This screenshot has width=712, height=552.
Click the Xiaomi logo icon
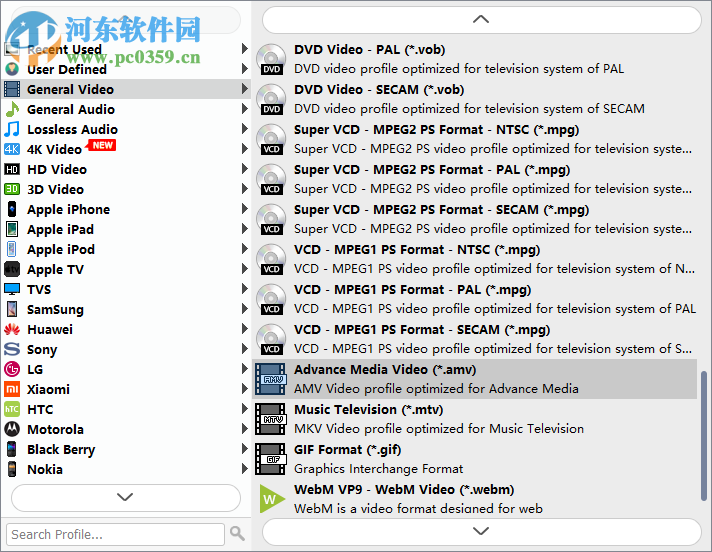[x=12, y=389]
